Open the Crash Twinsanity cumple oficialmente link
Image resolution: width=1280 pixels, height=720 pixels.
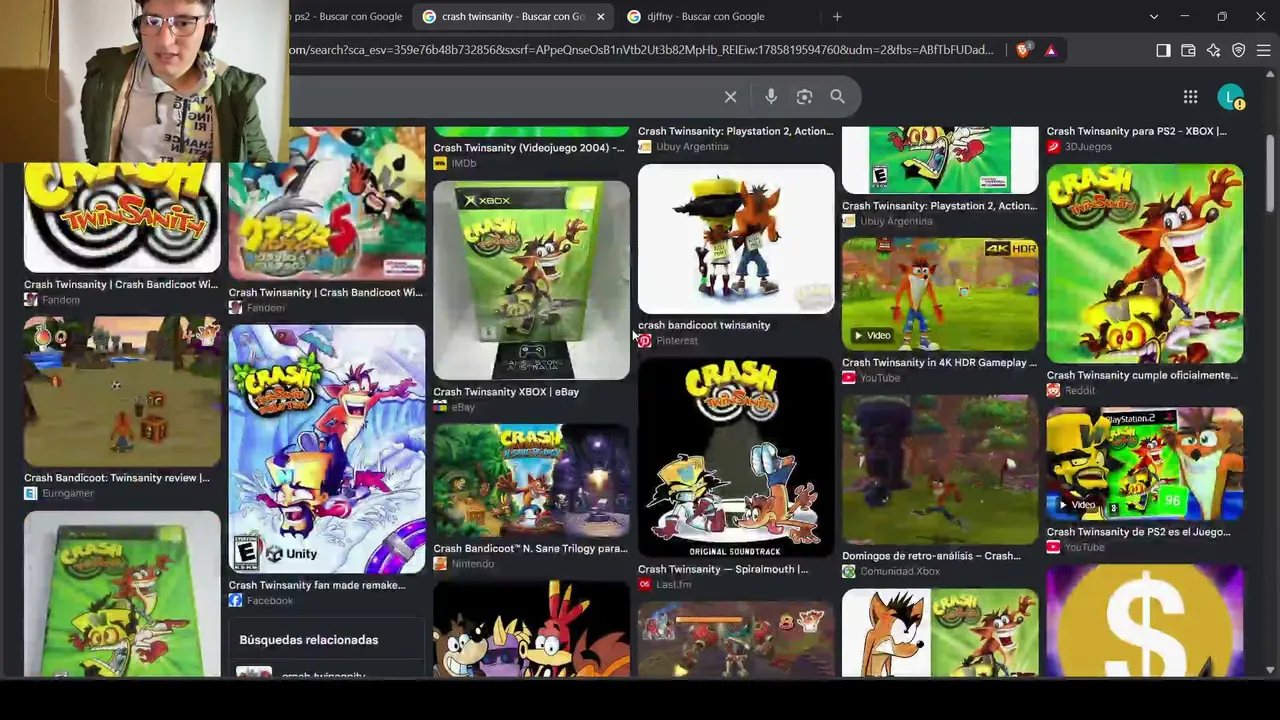click(x=1142, y=376)
